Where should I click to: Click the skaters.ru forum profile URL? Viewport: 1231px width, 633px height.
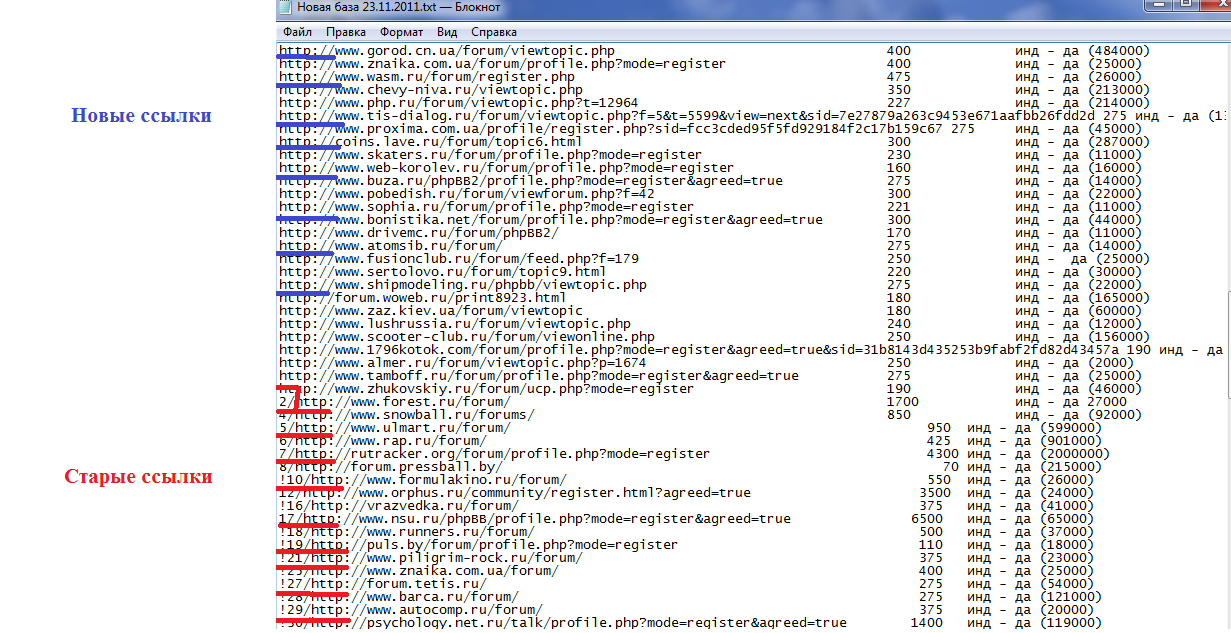pyautogui.click(x=490, y=155)
